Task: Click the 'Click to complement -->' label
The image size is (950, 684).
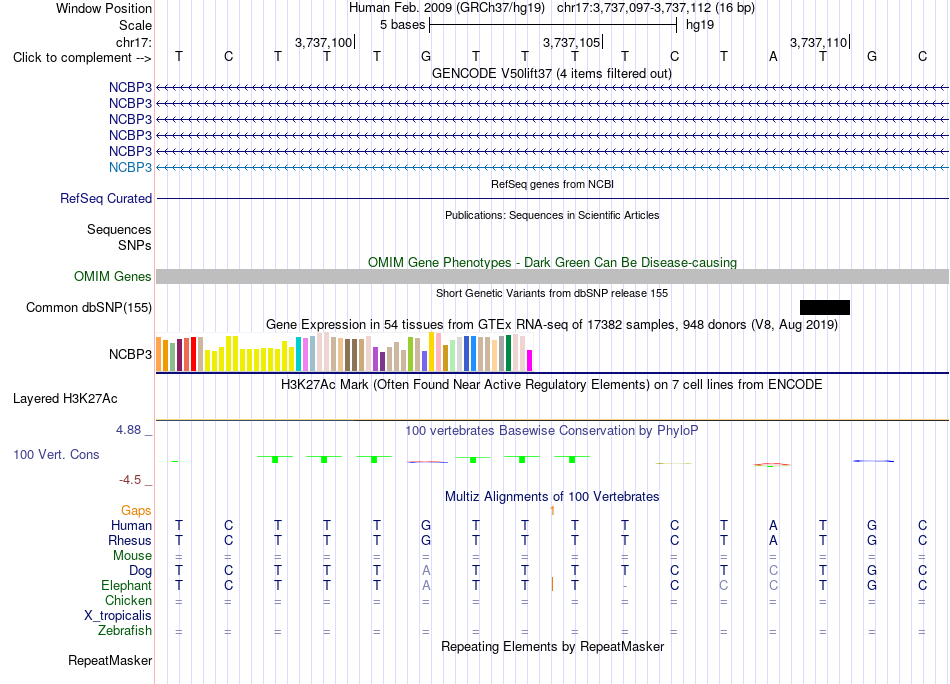Action: [x=82, y=58]
